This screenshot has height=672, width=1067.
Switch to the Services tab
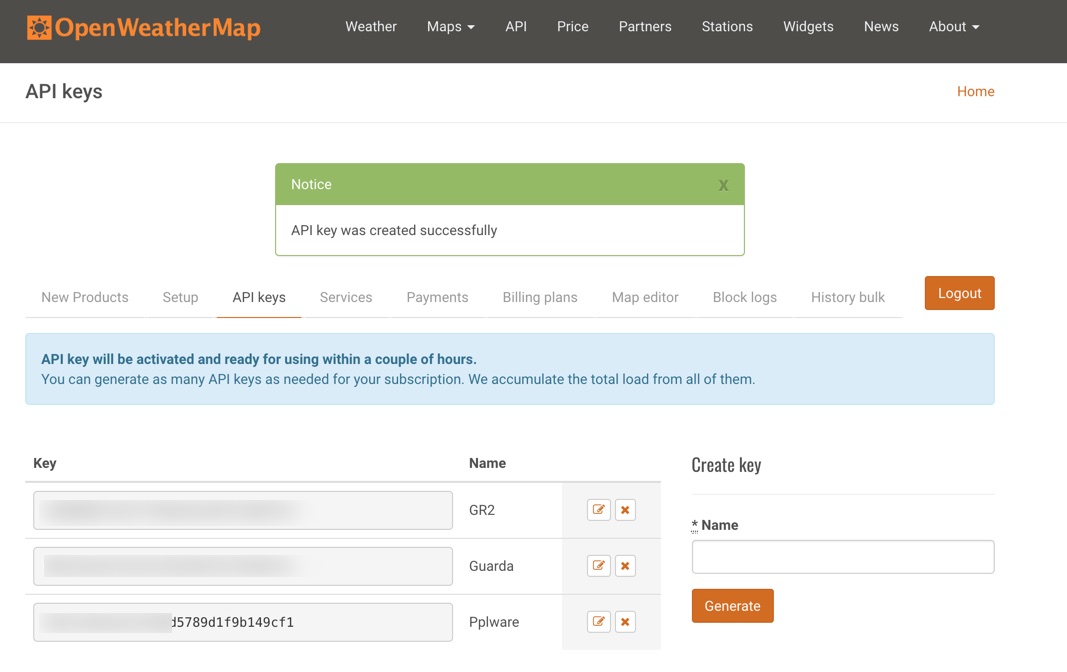(x=346, y=297)
